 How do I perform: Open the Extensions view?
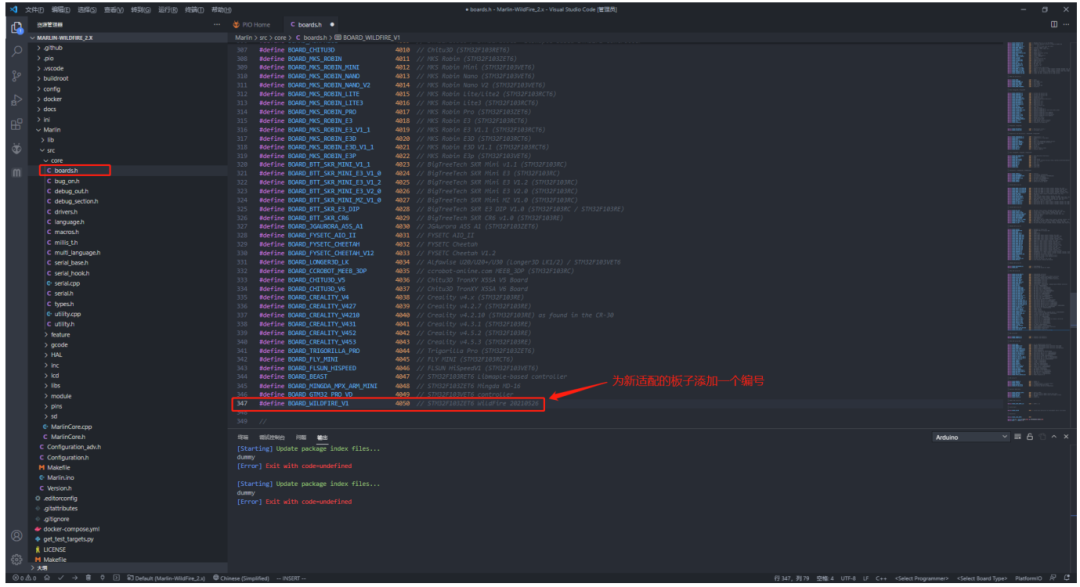click(x=17, y=125)
